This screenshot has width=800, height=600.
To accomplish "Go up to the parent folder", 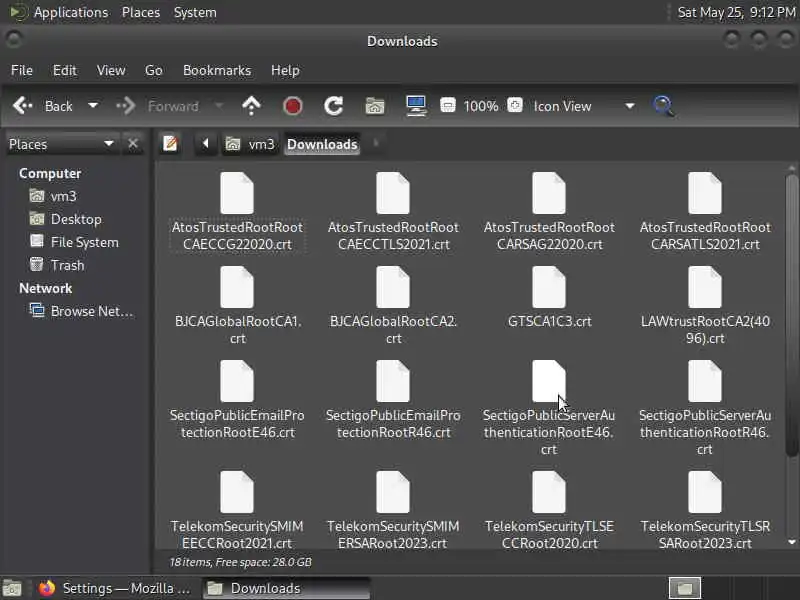I will (x=251, y=106).
